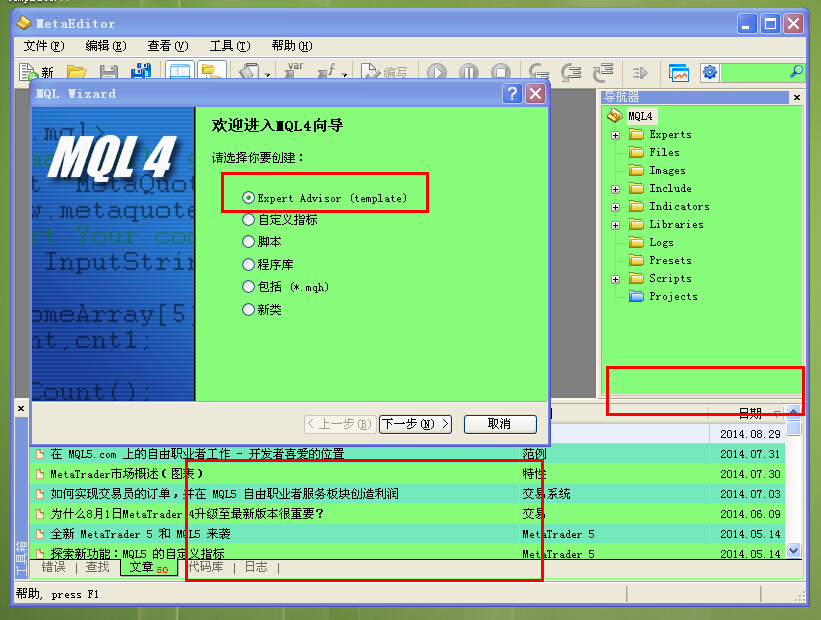Click the 取消 button in the wizard
The image size is (821, 620).
coord(500,424)
